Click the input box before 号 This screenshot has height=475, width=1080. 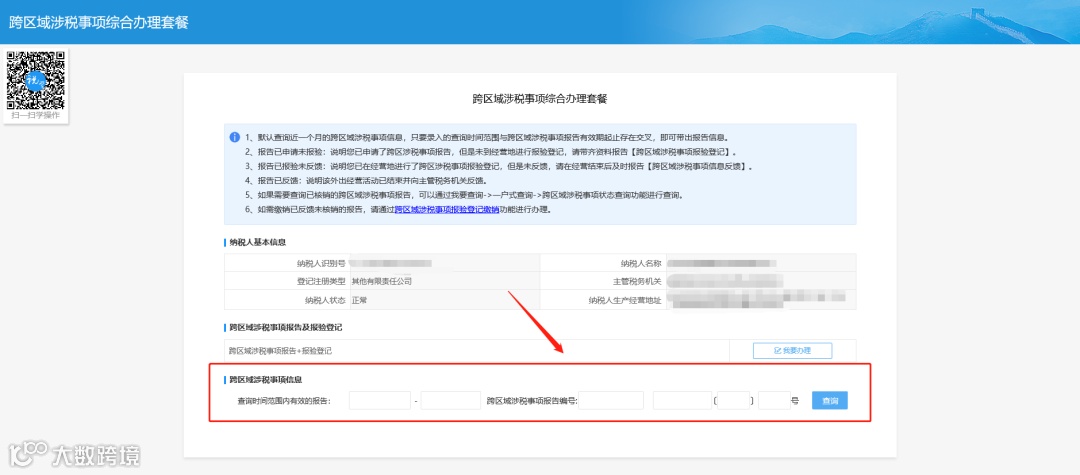click(774, 401)
